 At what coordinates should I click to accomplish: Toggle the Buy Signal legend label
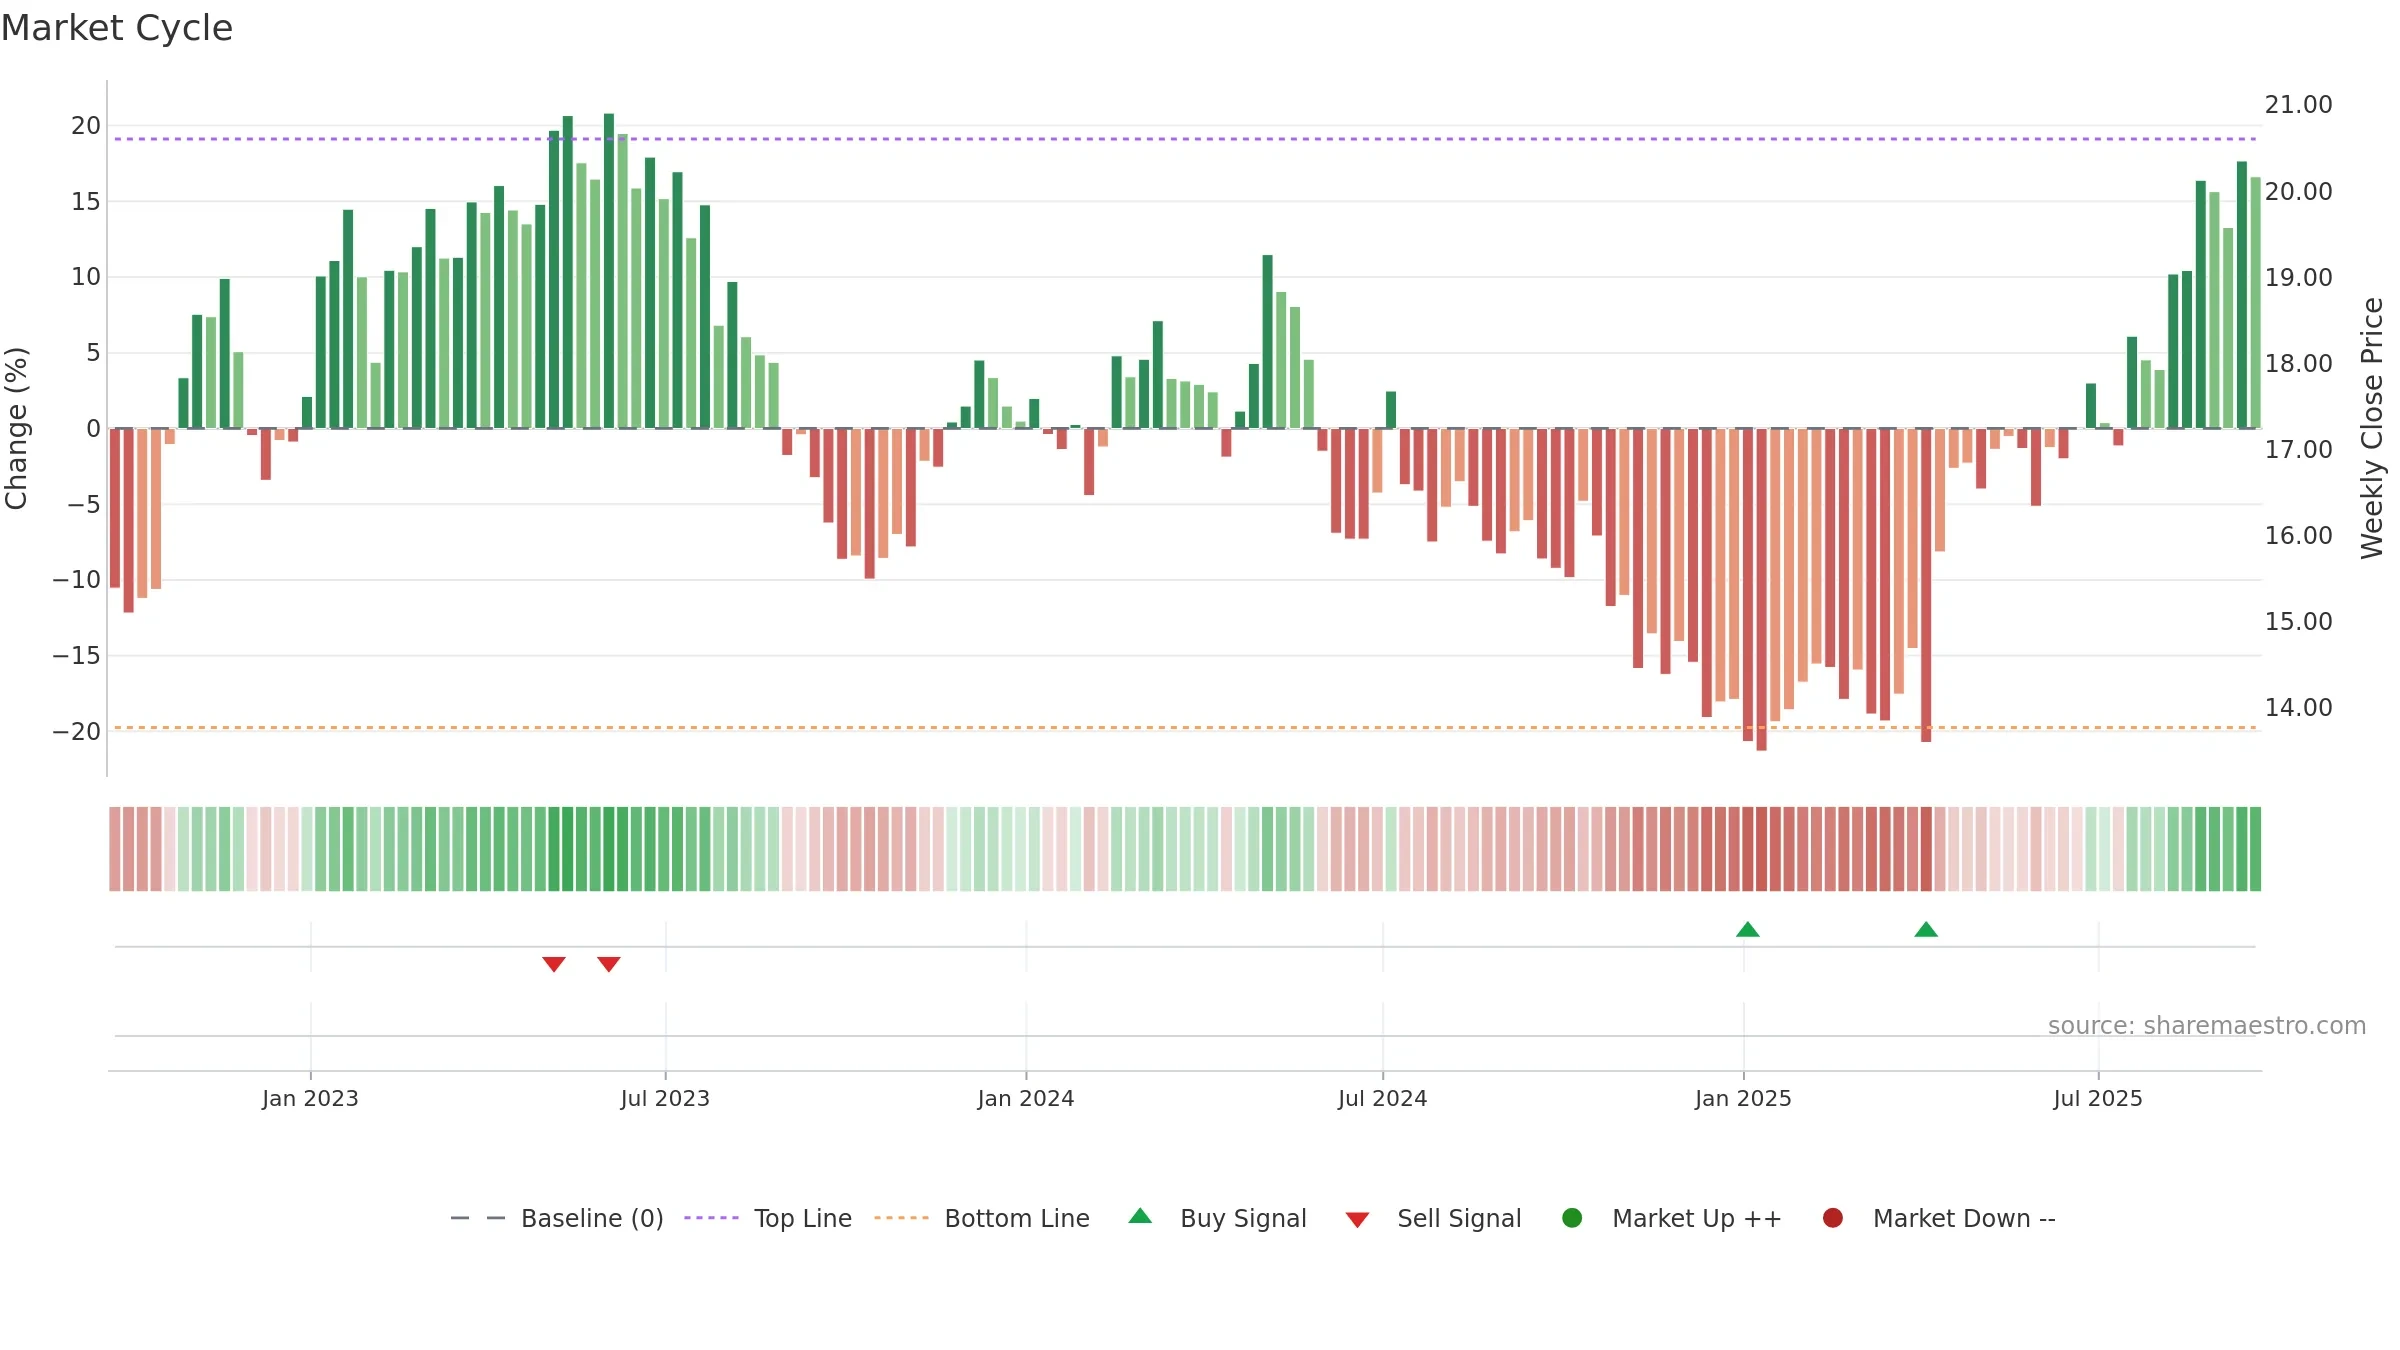tap(1243, 1219)
